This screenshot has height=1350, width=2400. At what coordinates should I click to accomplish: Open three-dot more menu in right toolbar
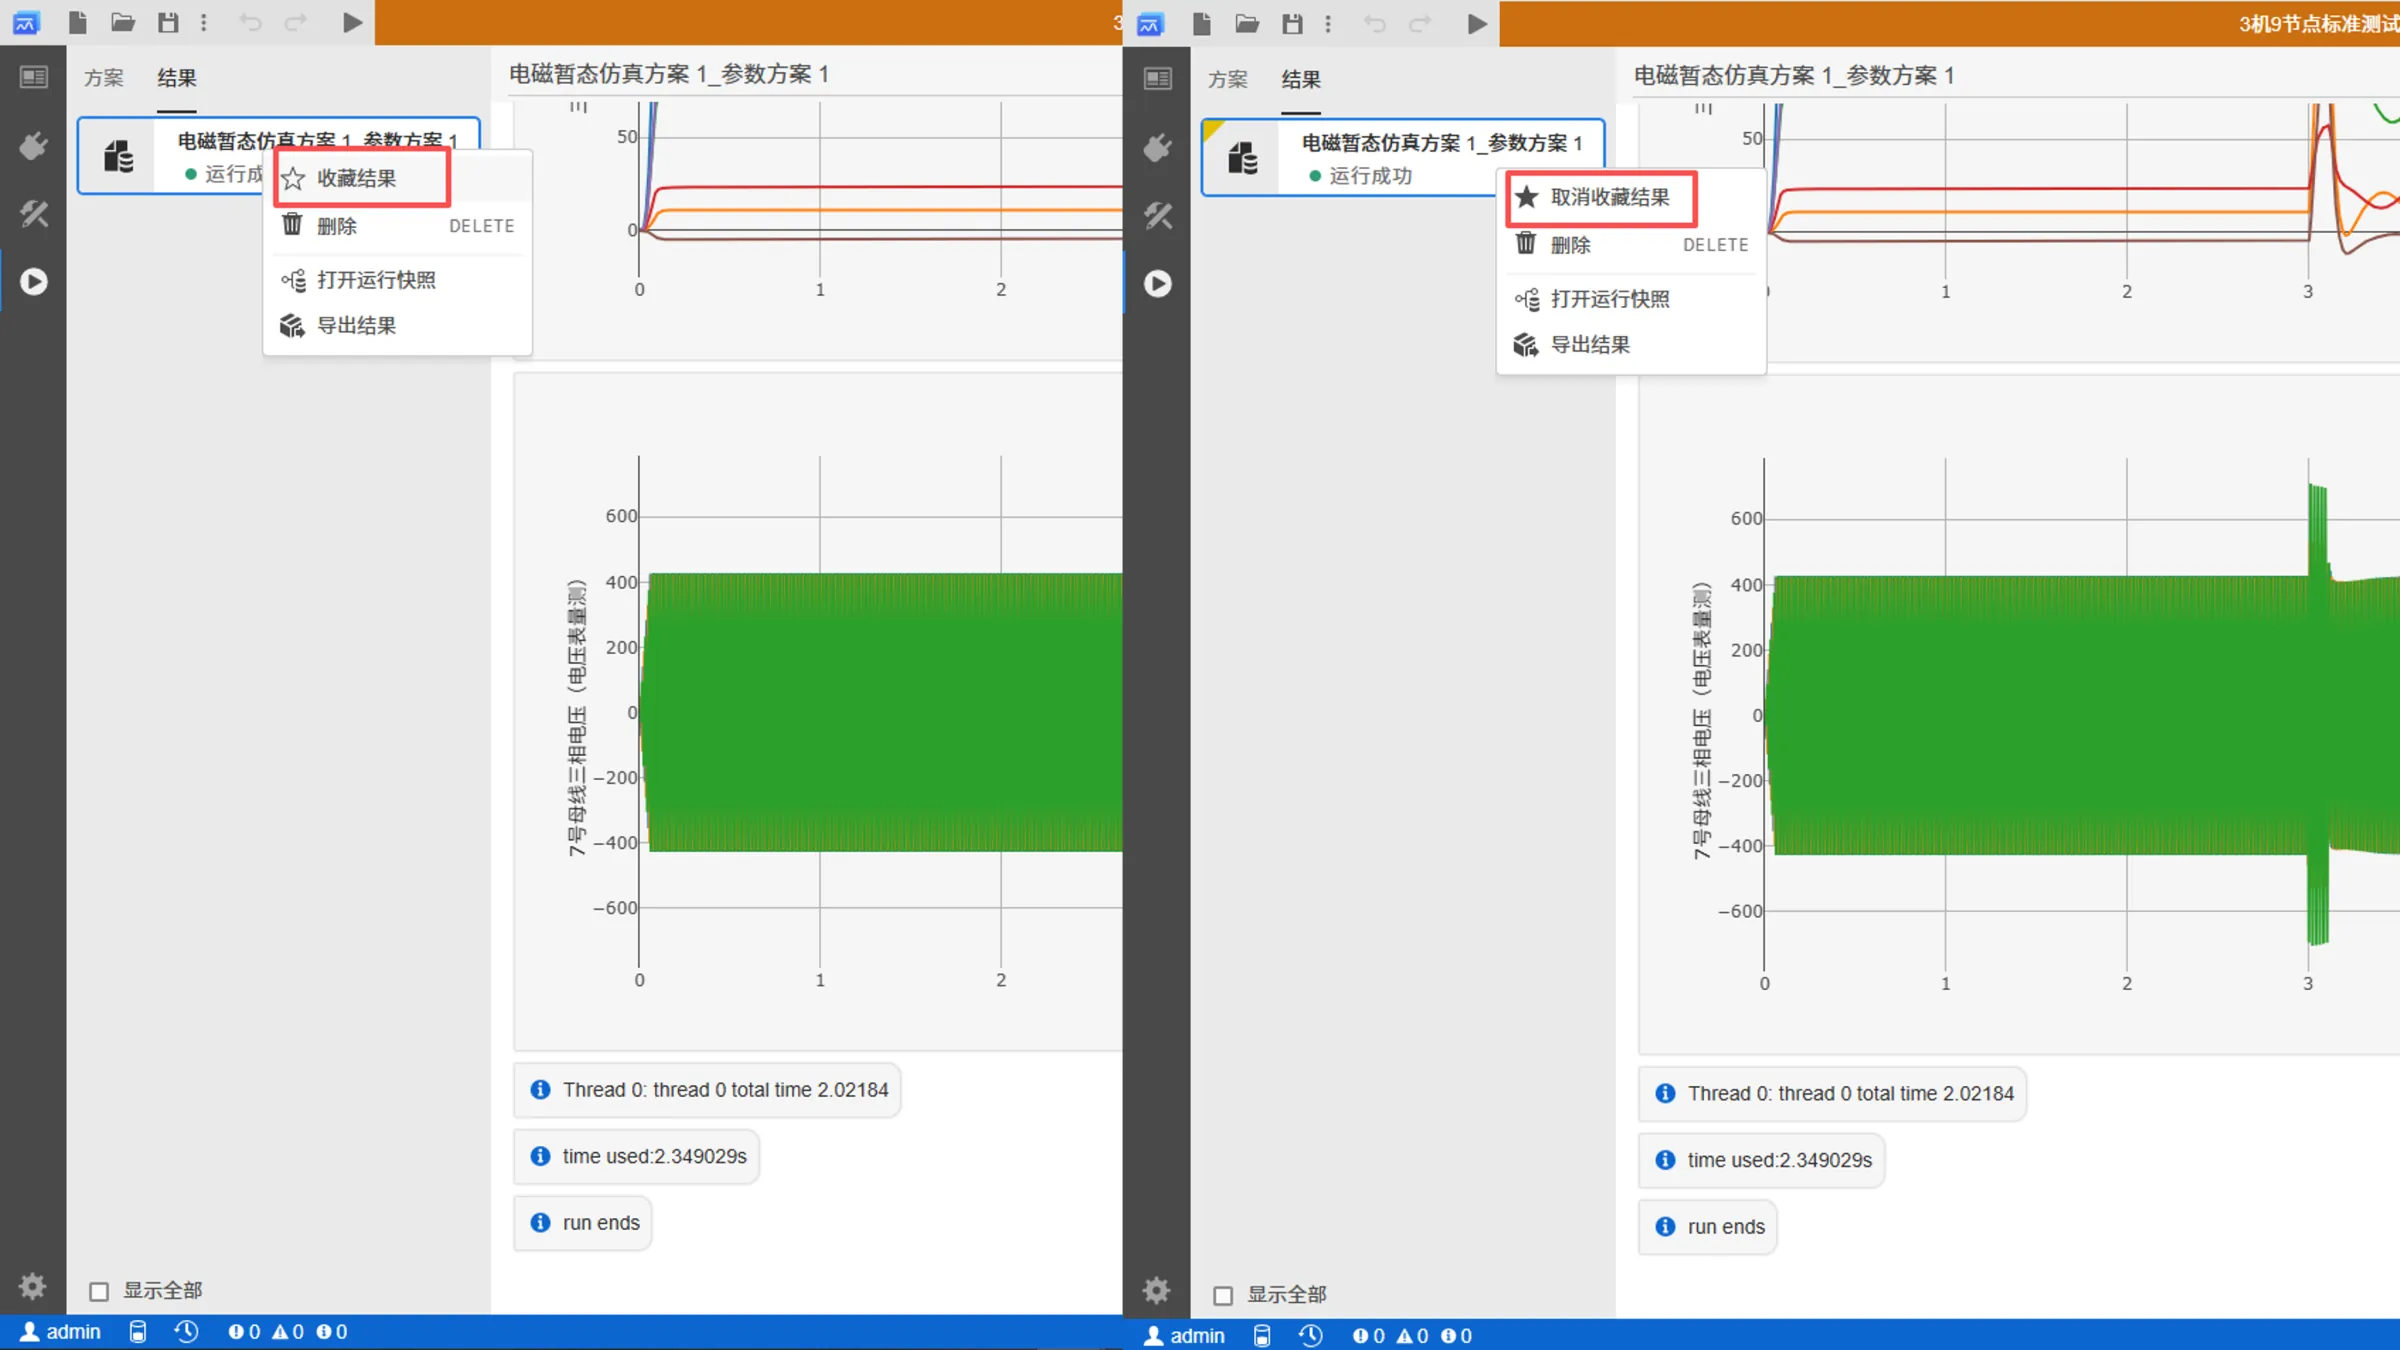click(1328, 23)
